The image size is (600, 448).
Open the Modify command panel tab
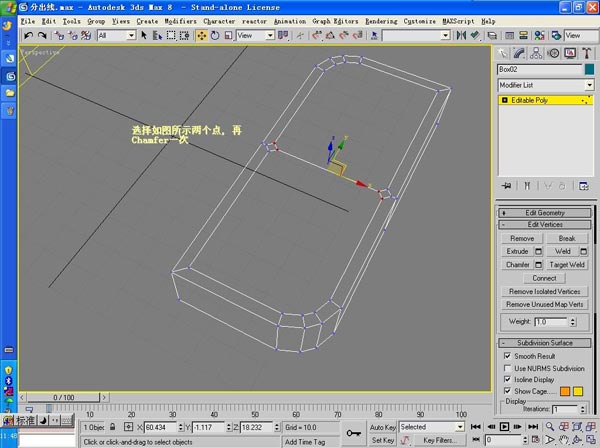click(519, 53)
